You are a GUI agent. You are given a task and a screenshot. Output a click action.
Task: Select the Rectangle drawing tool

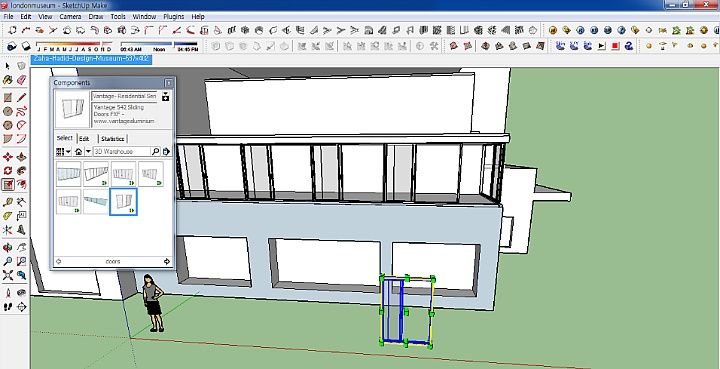click(8, 97)
